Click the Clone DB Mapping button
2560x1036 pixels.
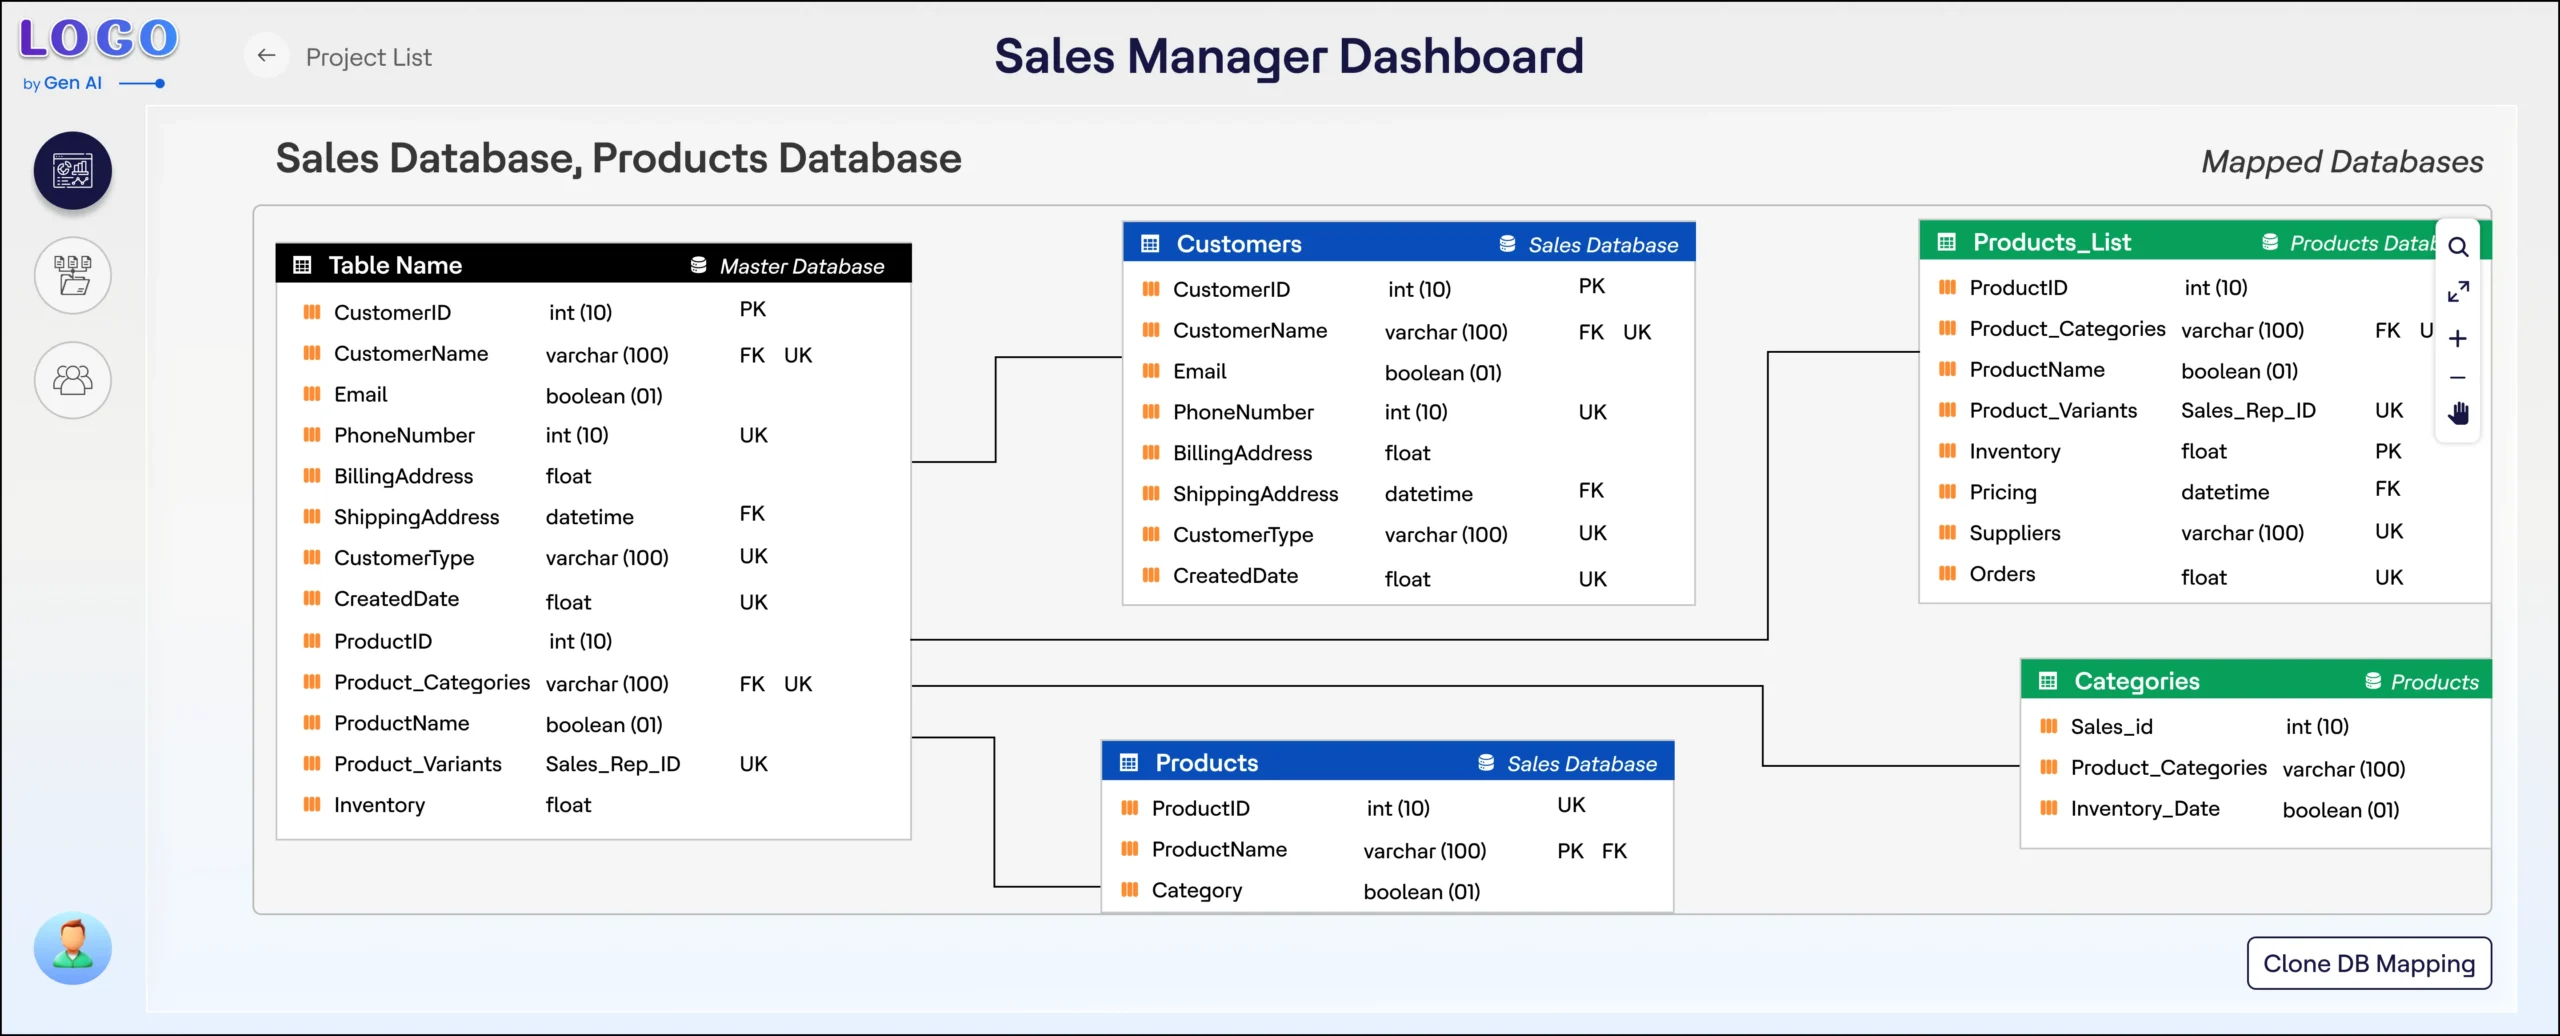point(2369,963)
